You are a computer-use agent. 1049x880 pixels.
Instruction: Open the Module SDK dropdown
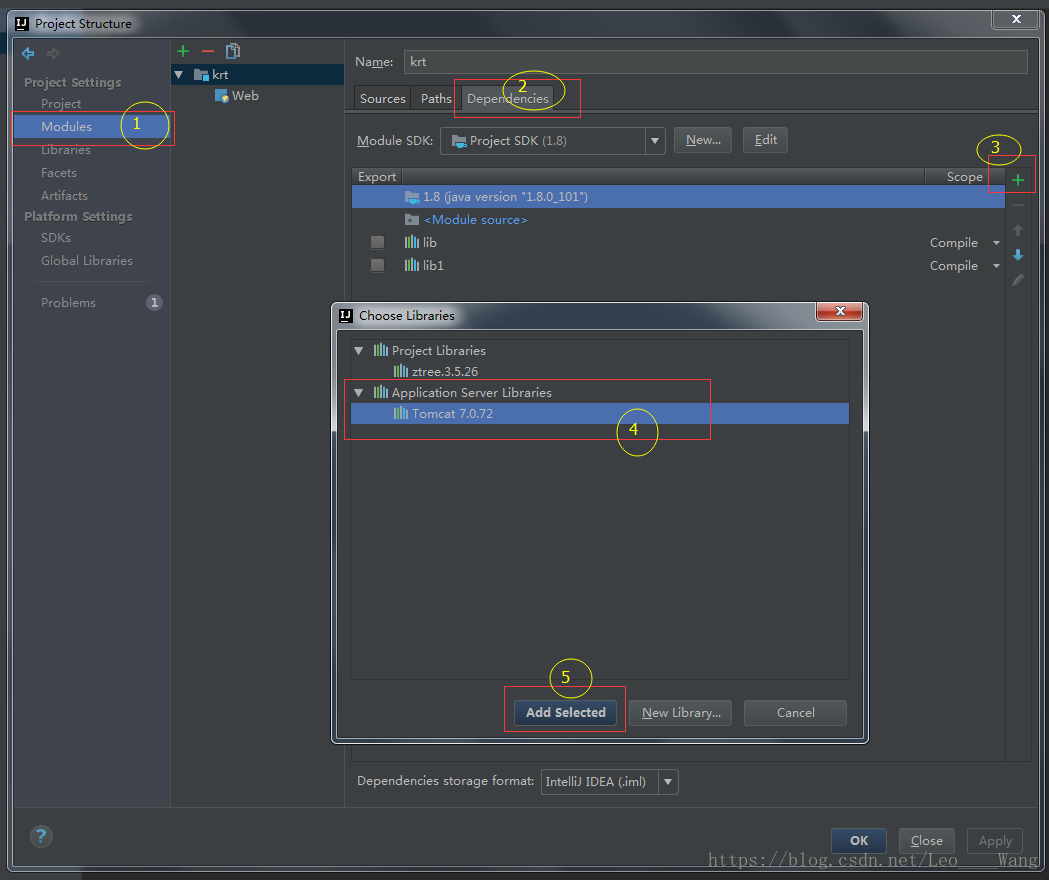click(655, 141)
